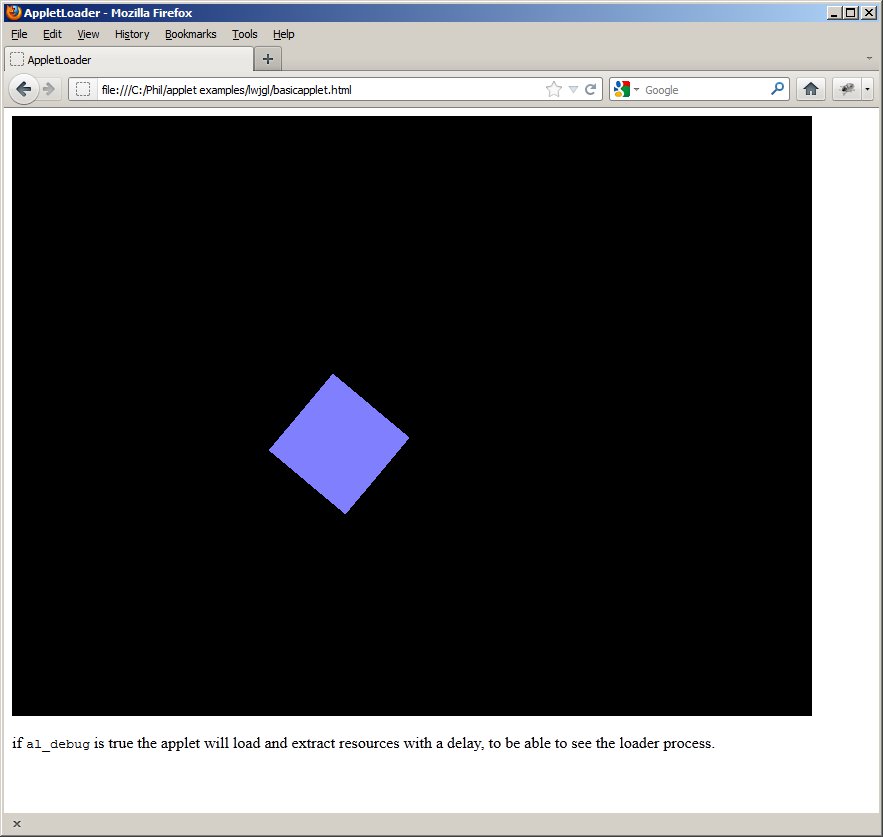883x837 pixels.
Task: Open a new tab with the plus button
Action: pos(267,59)
